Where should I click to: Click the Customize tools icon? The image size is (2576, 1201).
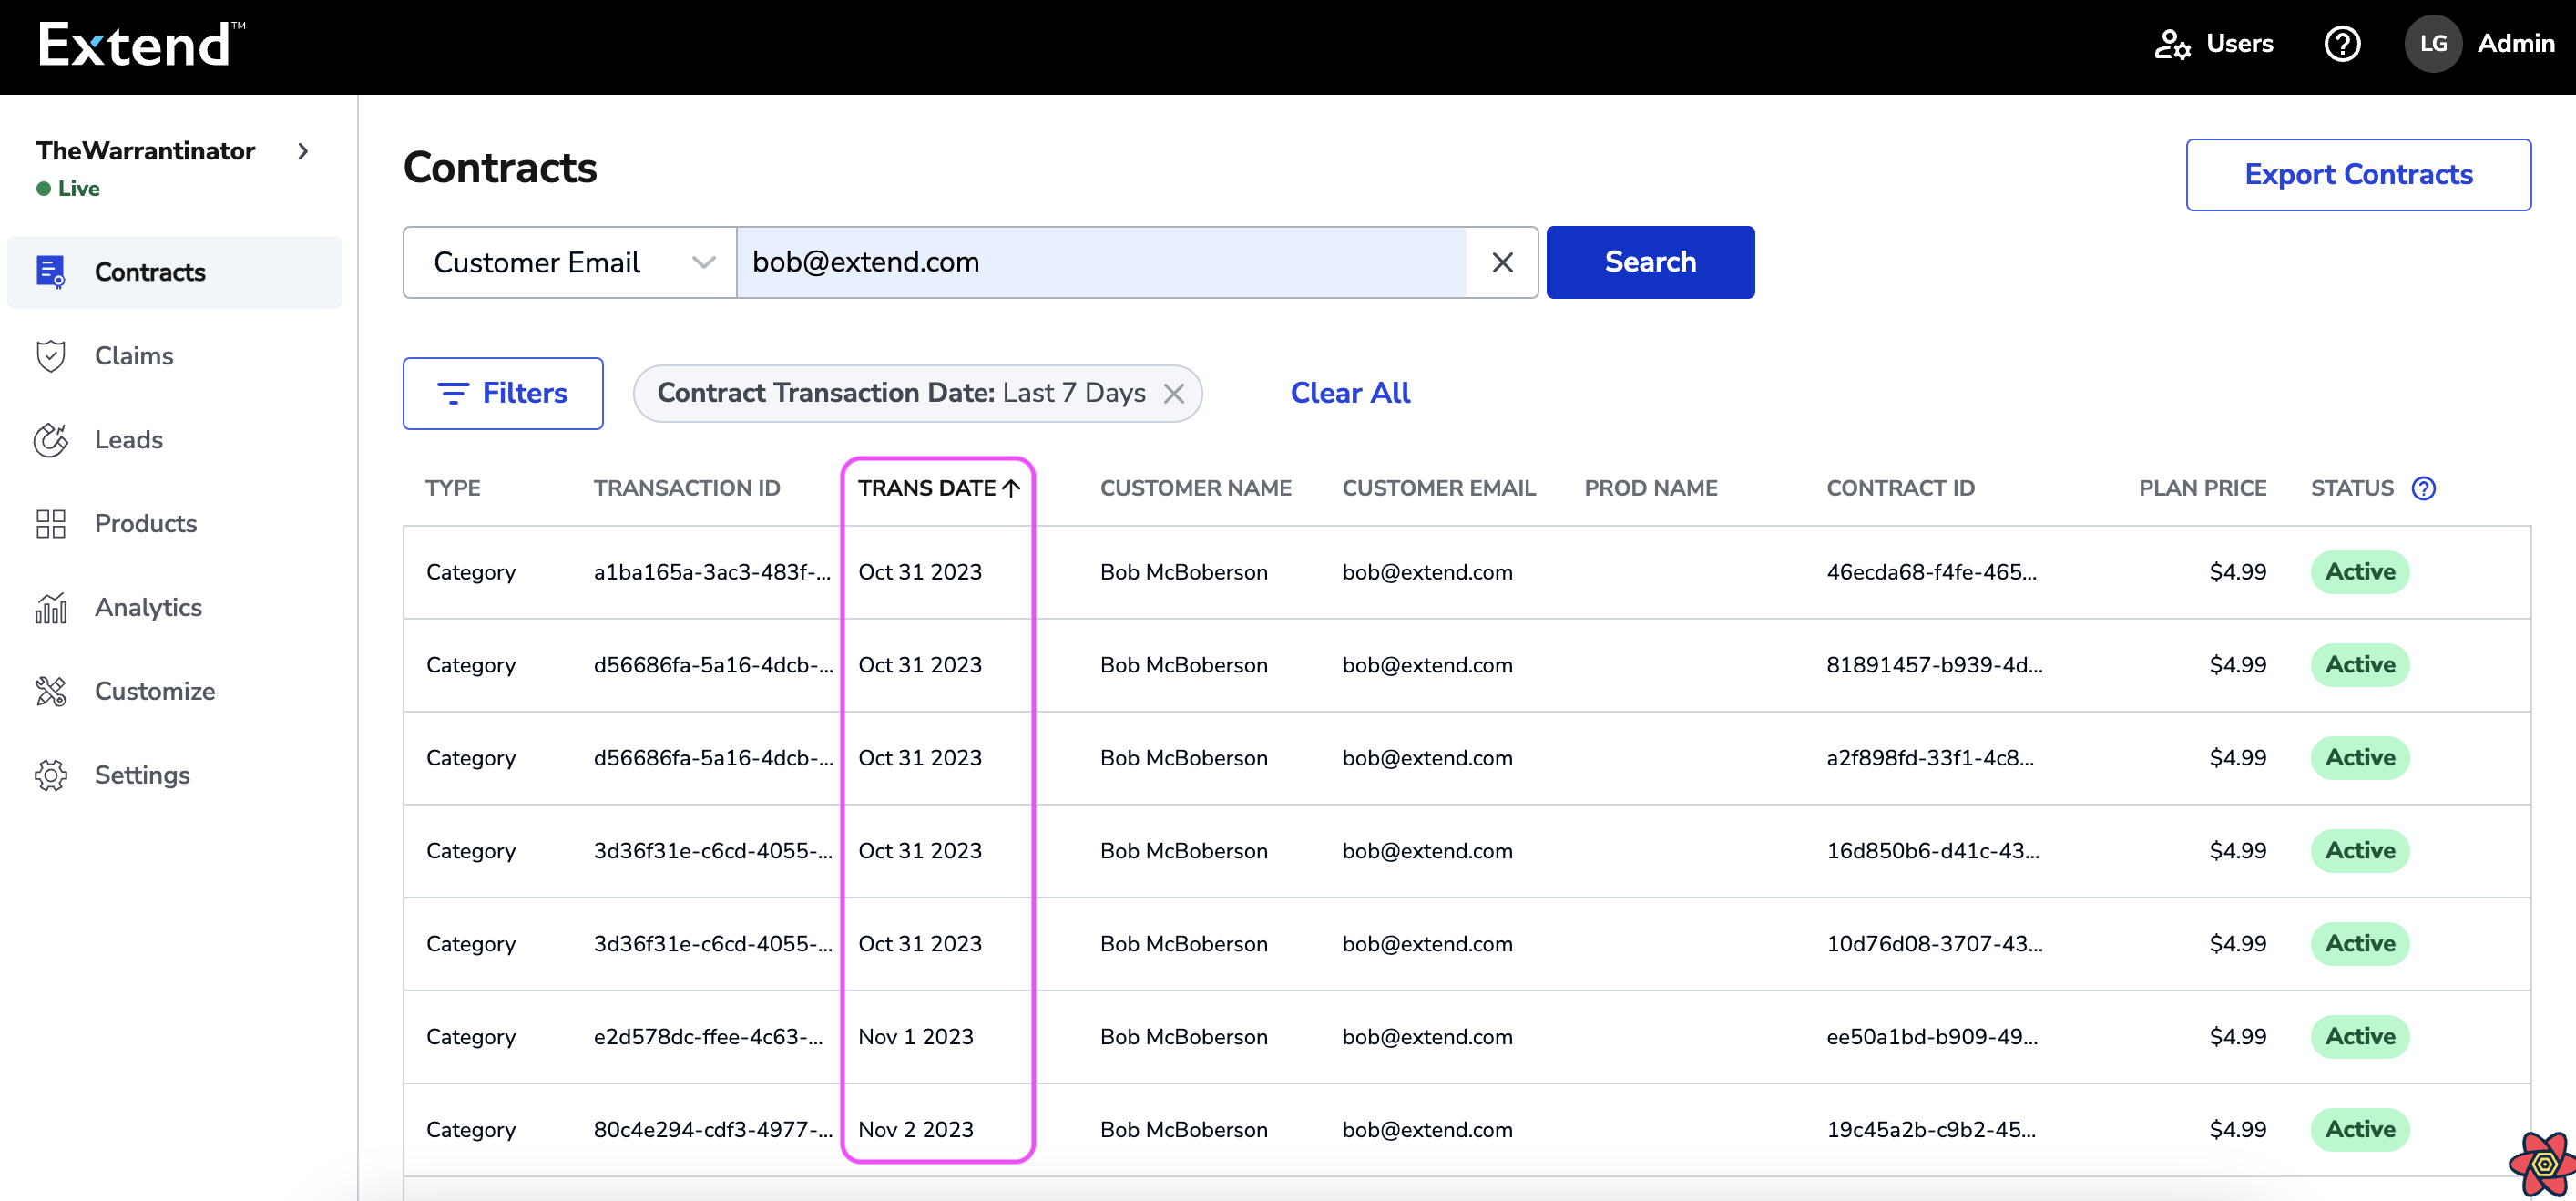point(50,691)
